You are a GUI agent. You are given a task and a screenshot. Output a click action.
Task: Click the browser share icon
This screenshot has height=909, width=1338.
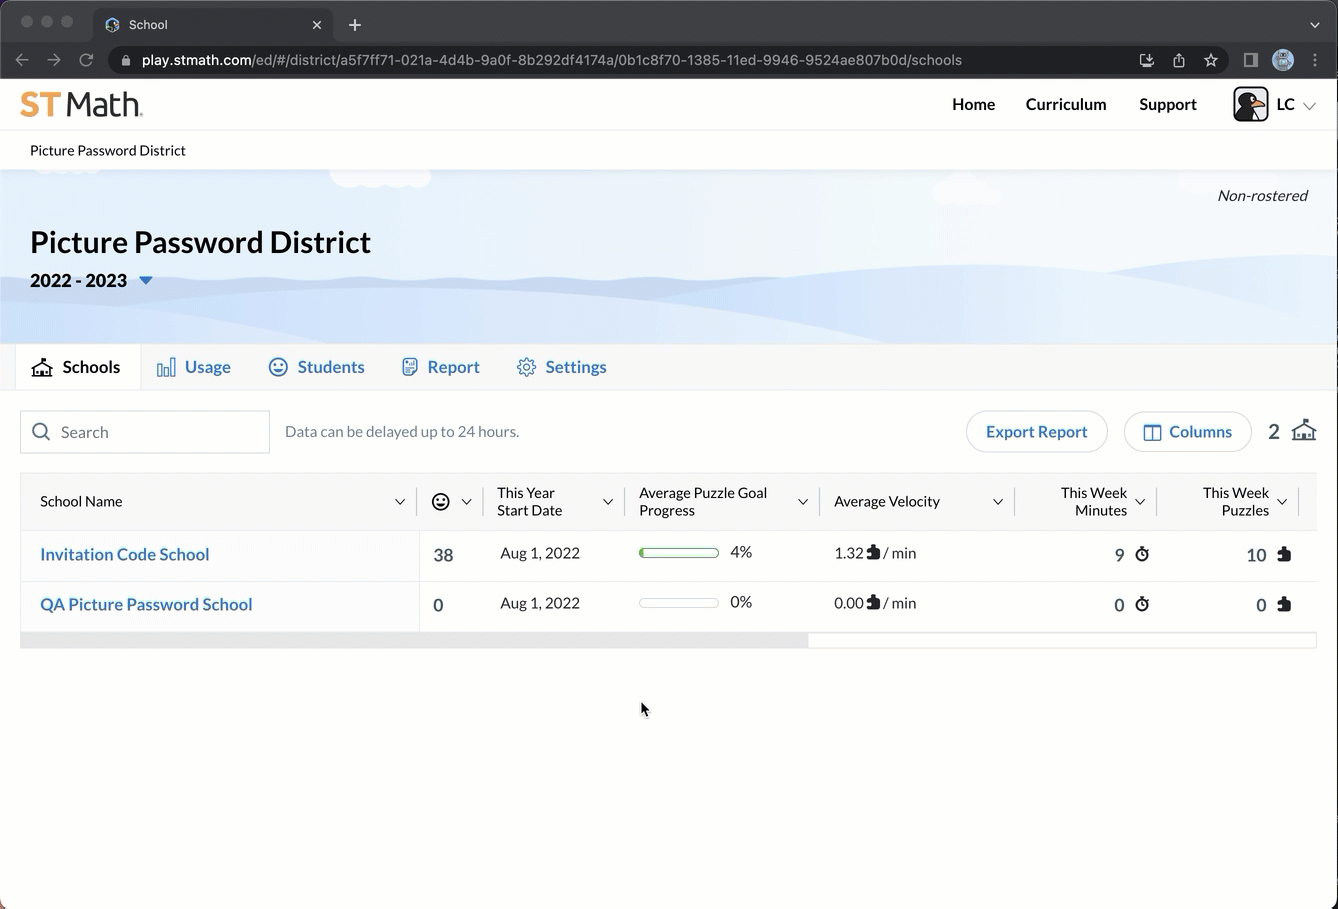[1179, 60]
